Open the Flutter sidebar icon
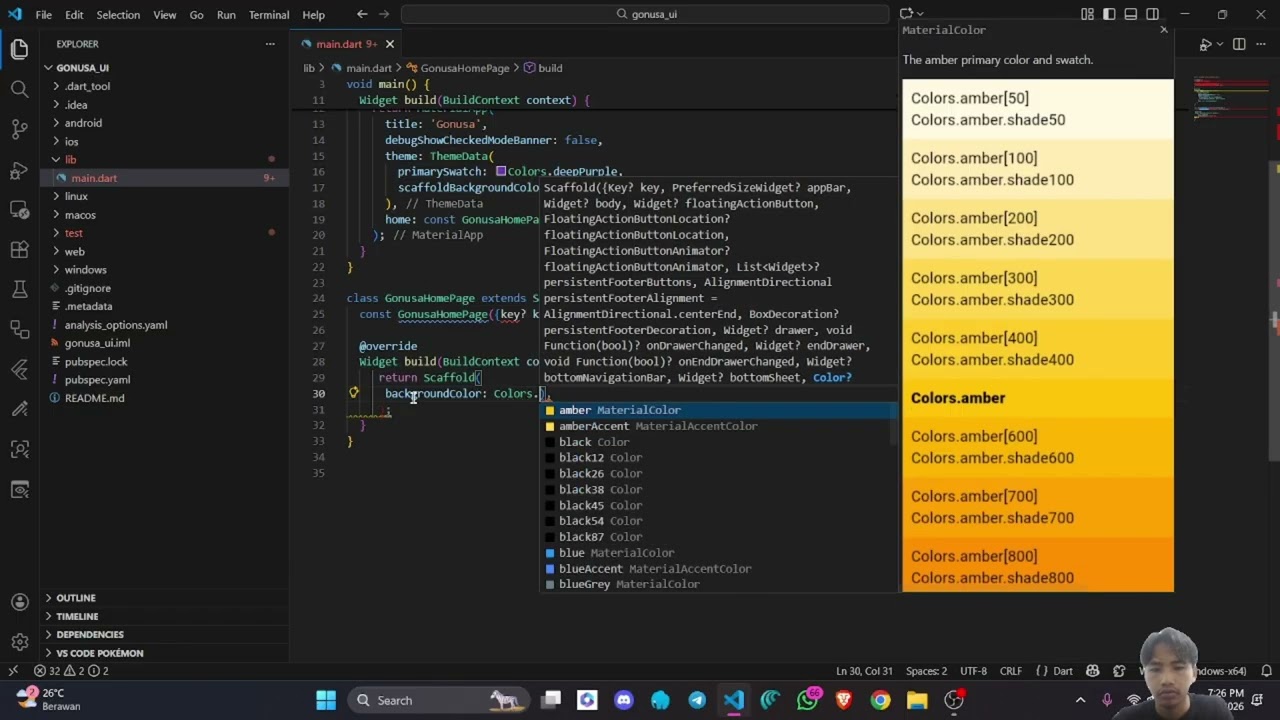The image size is (1280, 720). [x=19, y=369]
